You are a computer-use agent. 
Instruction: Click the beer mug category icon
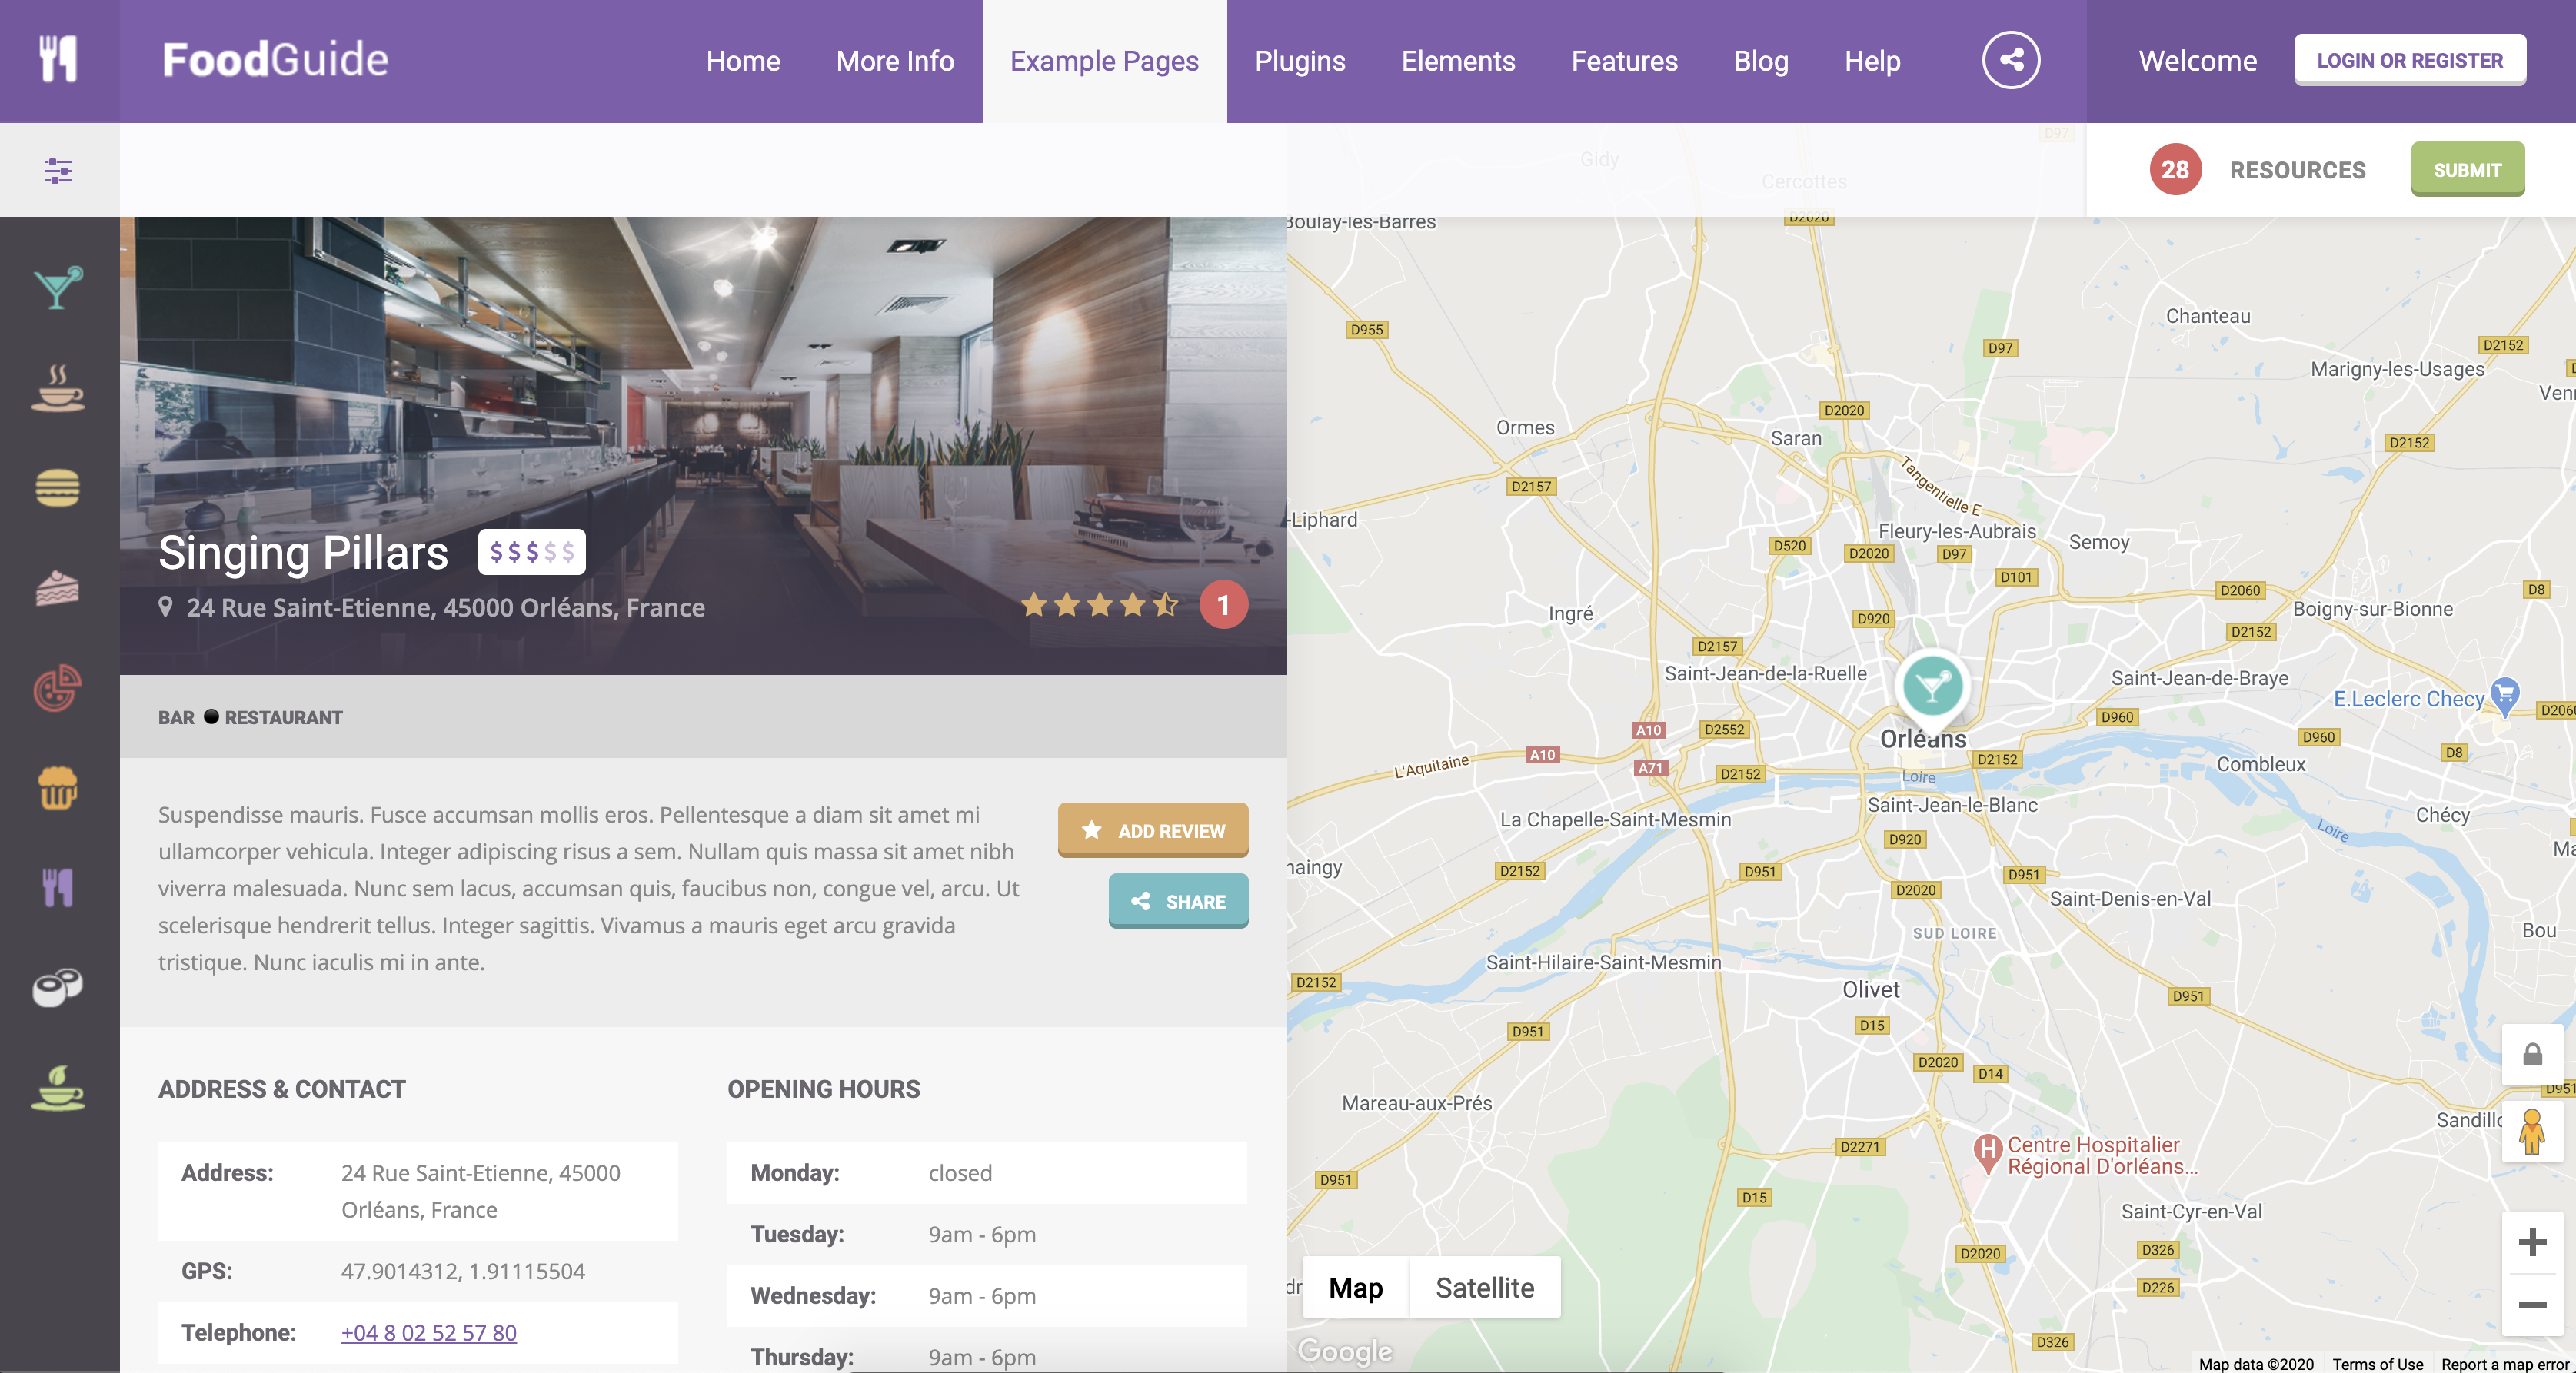tap(58, 788)
